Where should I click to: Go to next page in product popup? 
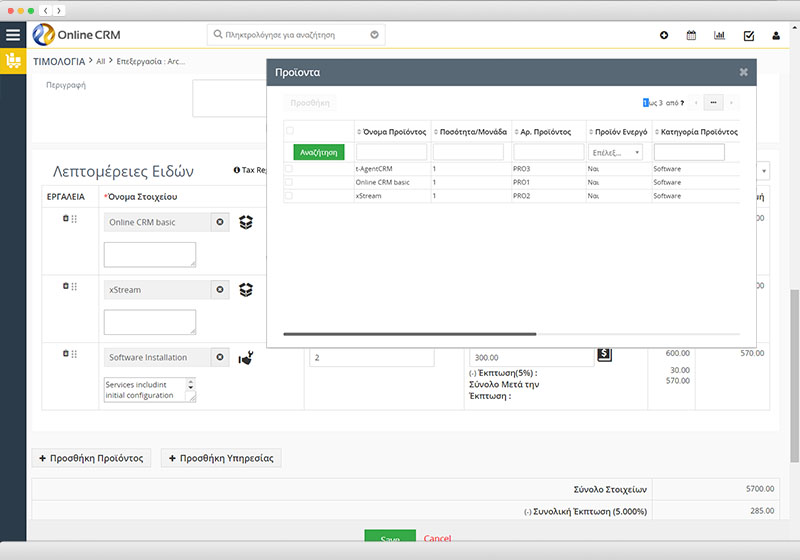click(x=731, y=103)
